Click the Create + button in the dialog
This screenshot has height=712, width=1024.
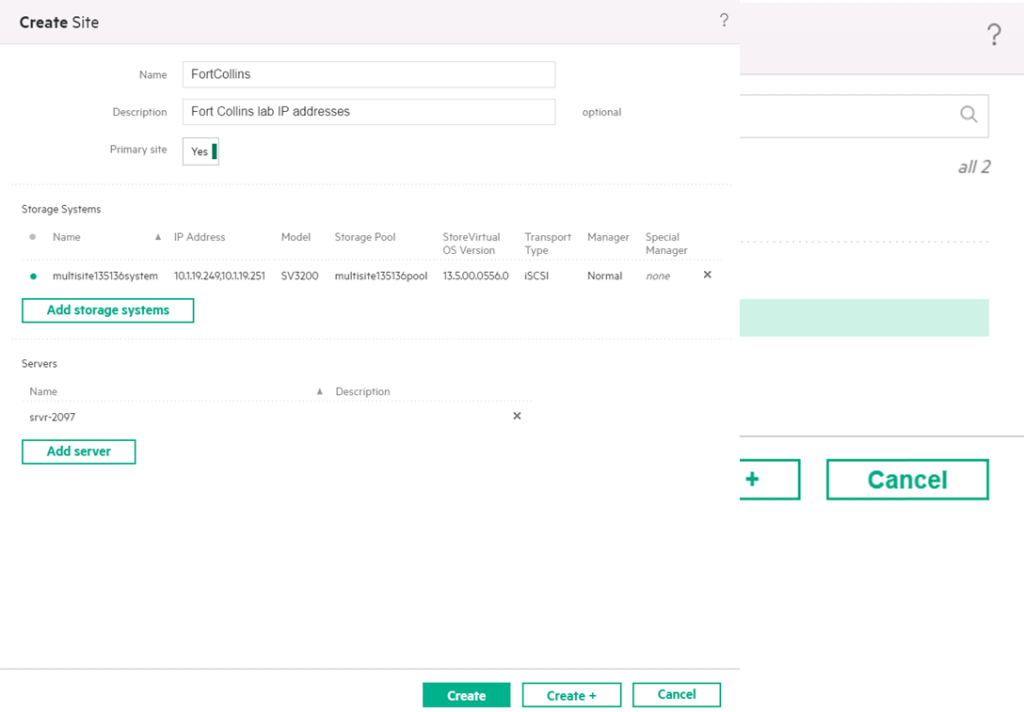tap(571, 695)
